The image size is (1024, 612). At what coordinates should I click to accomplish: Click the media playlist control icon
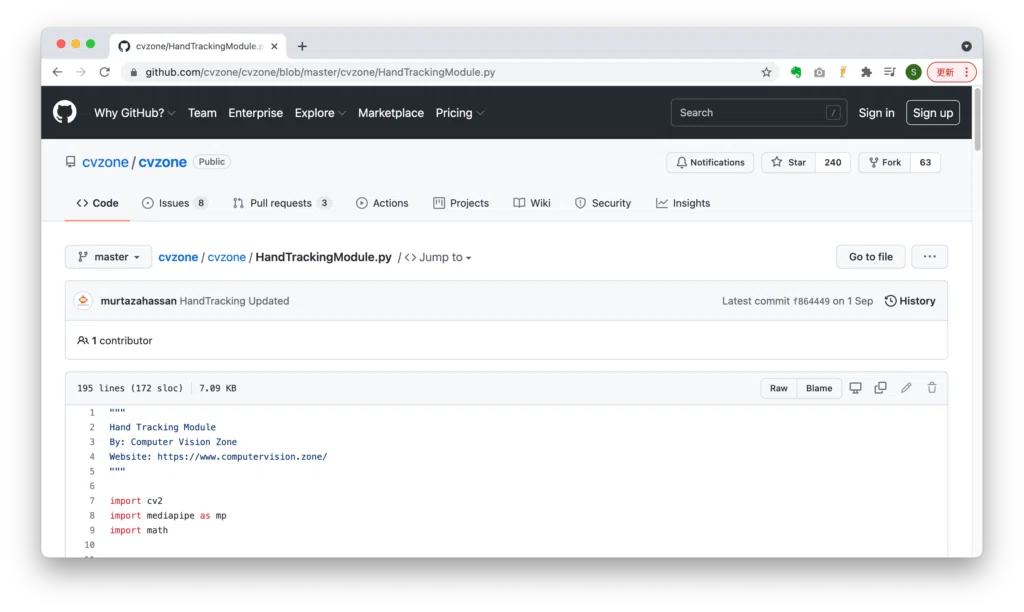889,72
